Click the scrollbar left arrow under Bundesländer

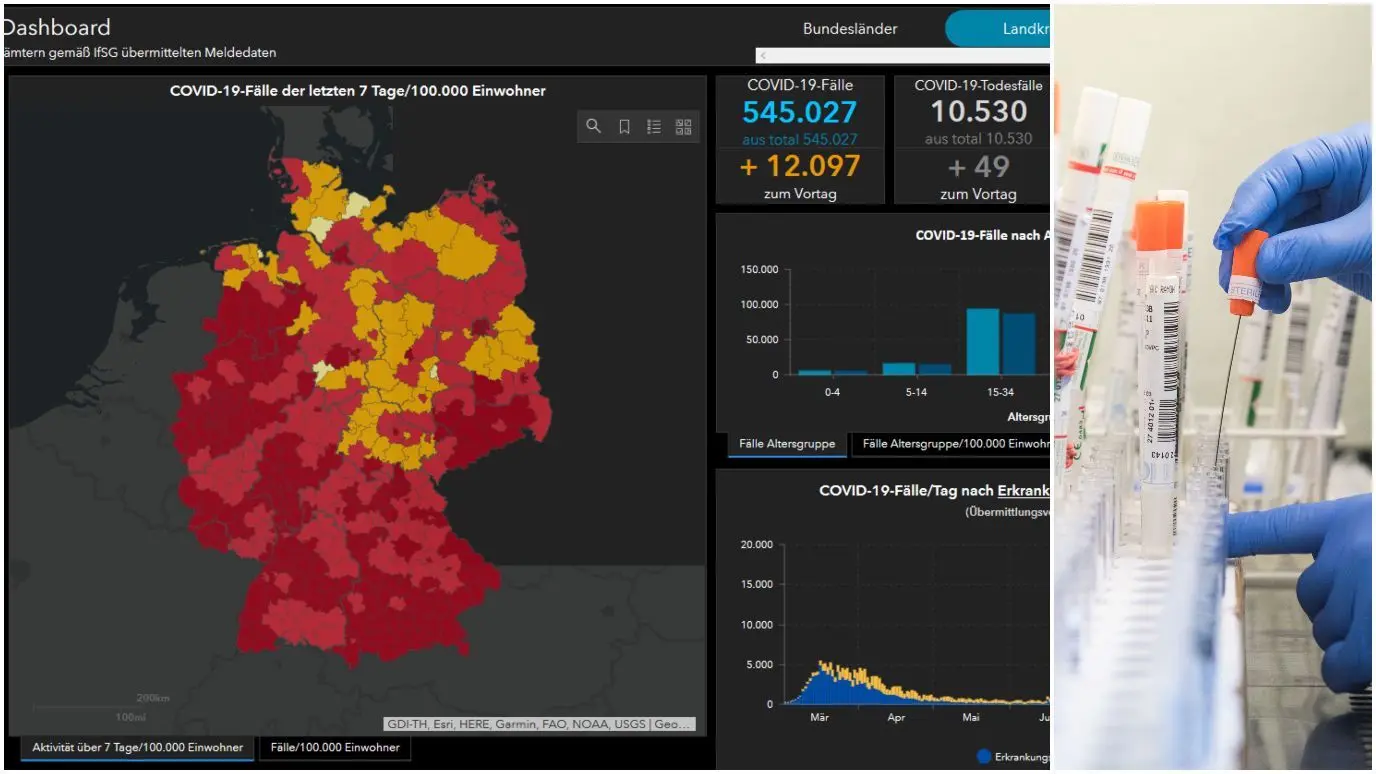(x=764, y=57)
